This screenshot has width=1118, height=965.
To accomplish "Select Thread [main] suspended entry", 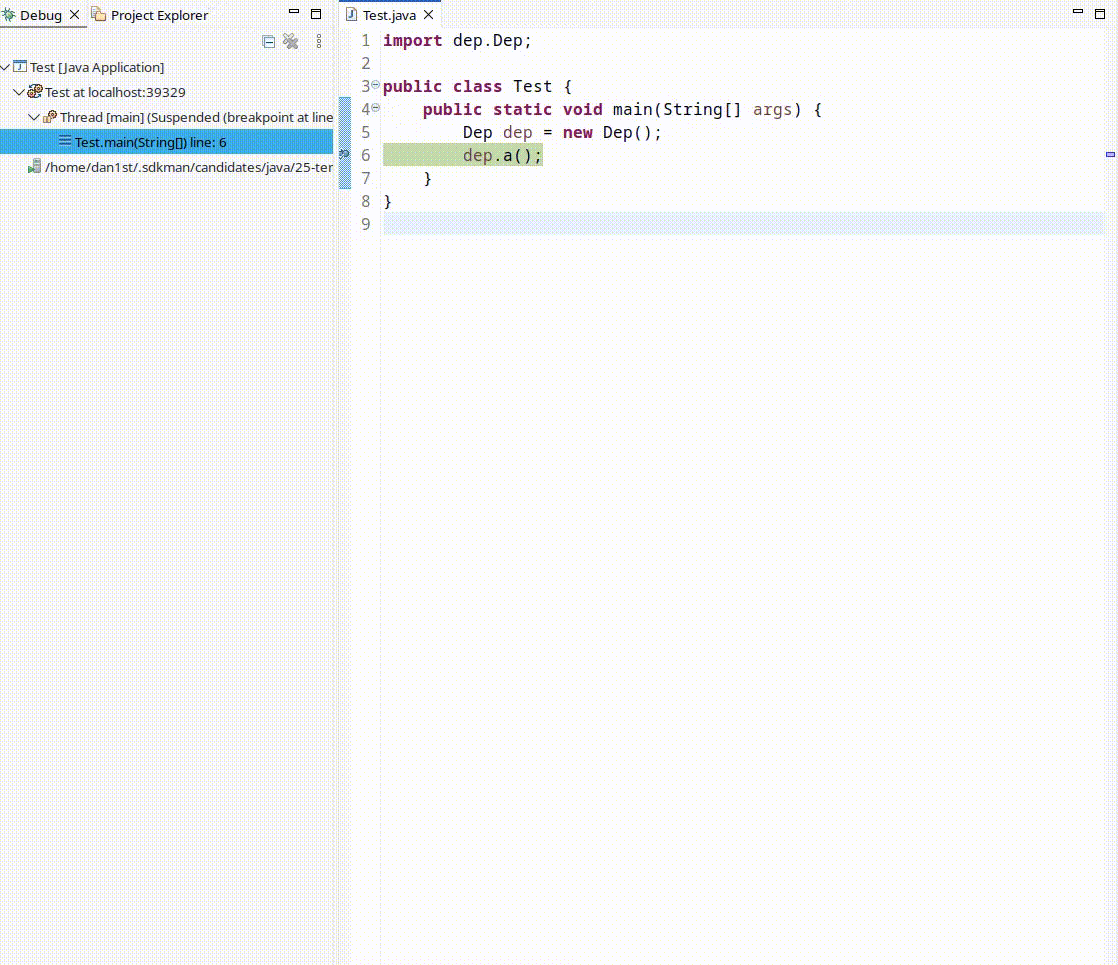I will pos(196,117).
